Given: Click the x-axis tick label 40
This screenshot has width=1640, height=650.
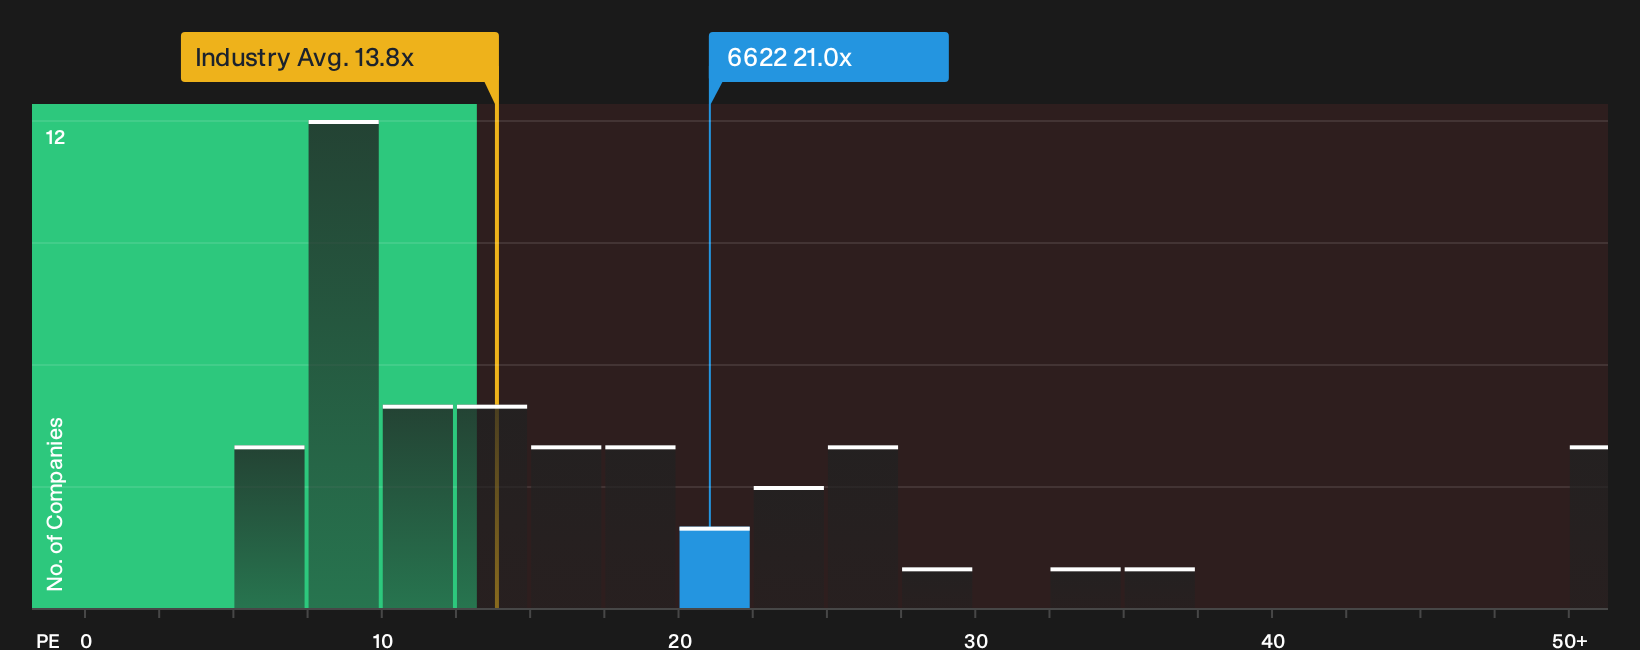Looking at the screenshot, I should tap(1272, 641).
